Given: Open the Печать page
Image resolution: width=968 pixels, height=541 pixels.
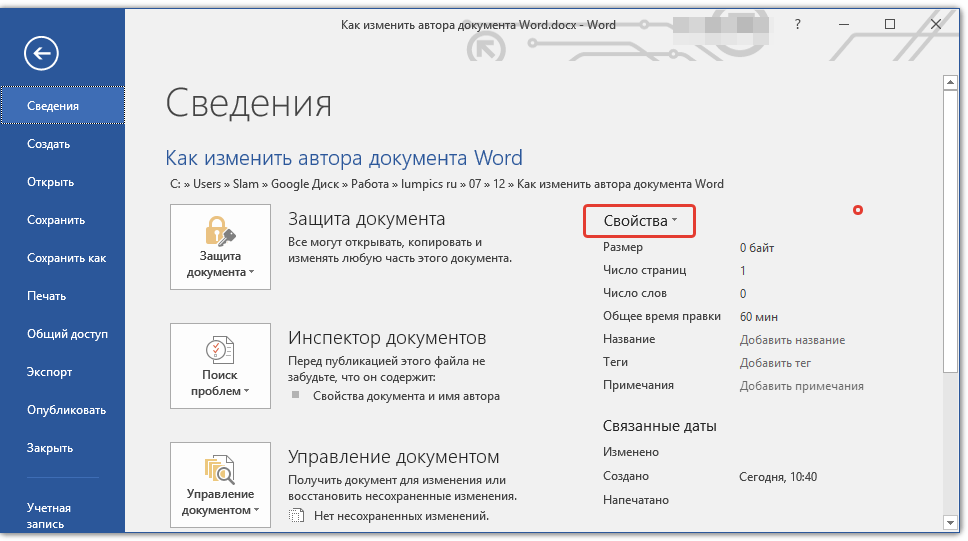Looking at the screenshot, I should [x=46, y=296].
